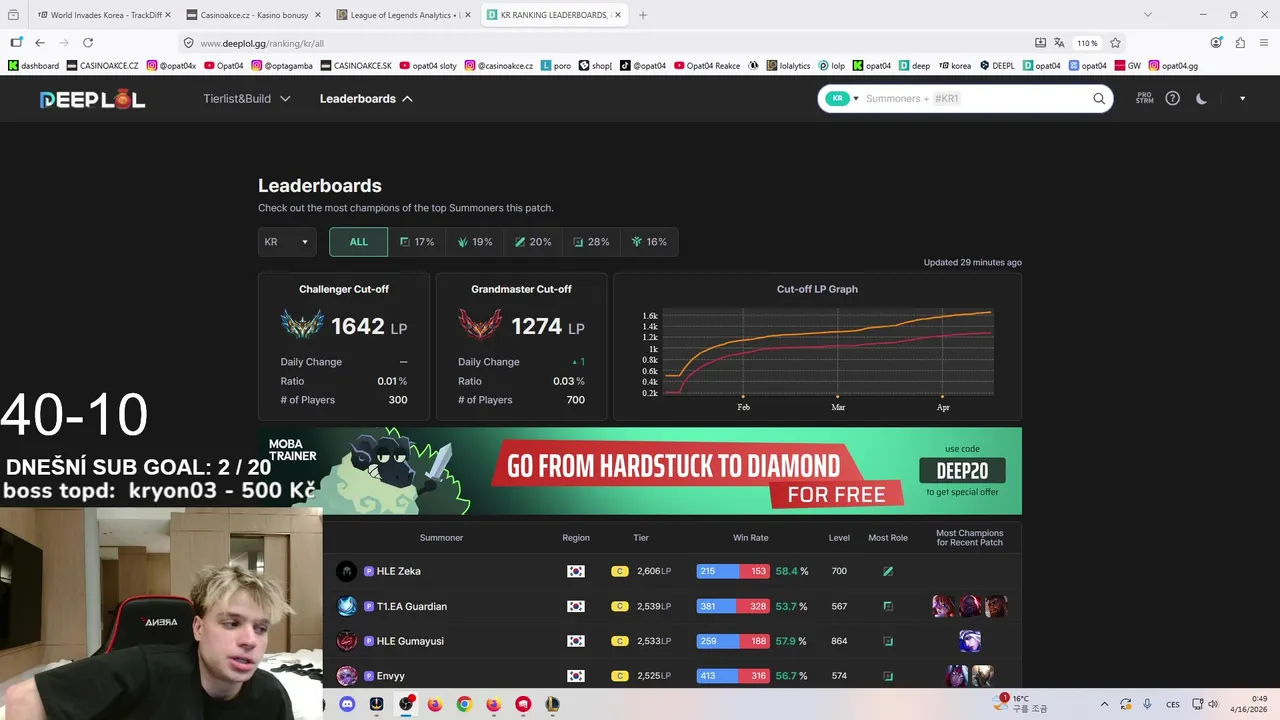1280x720 pixels.
Task: Filter by Top role 17%
Action: click(417, 242)
